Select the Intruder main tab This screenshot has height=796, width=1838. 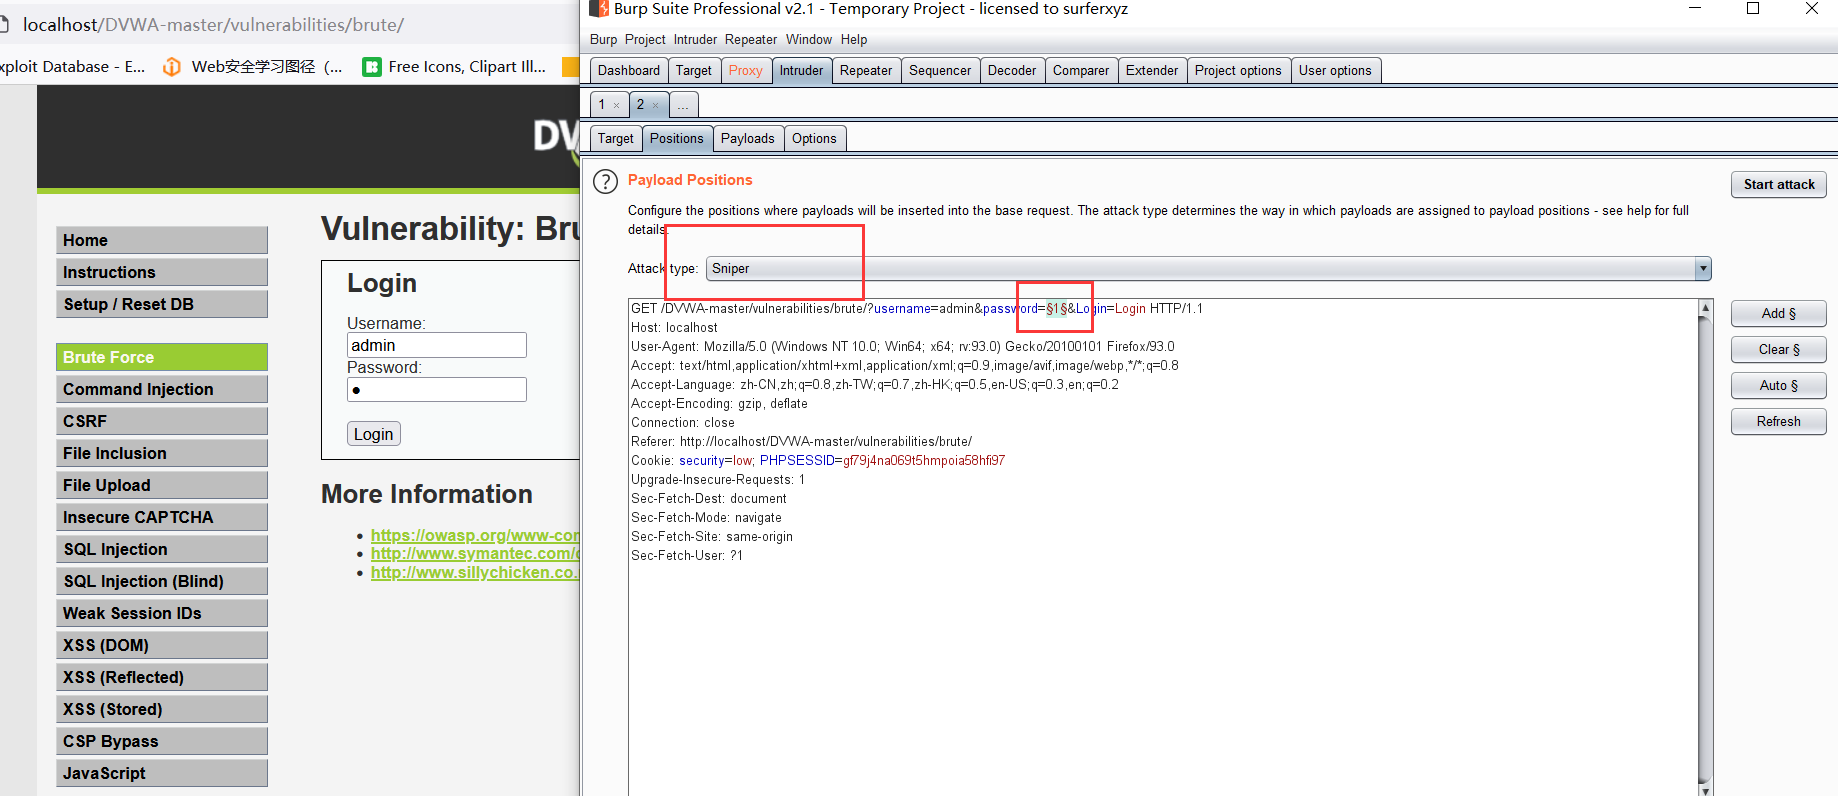[802, 71]
